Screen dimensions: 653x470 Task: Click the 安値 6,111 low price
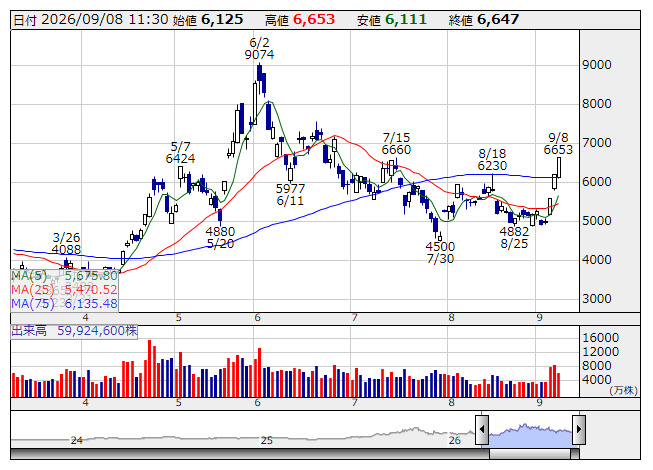click(x=392, y=20)
